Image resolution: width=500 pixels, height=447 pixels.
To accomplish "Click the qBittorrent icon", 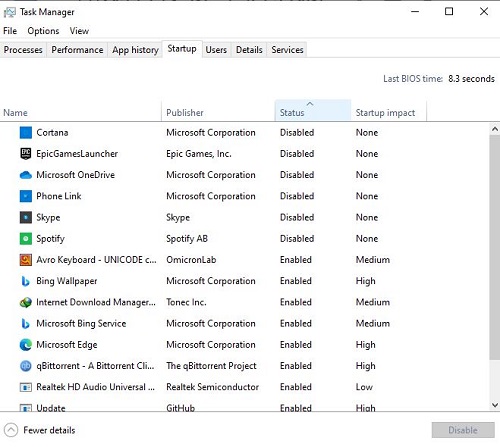I will click(26, 366).
